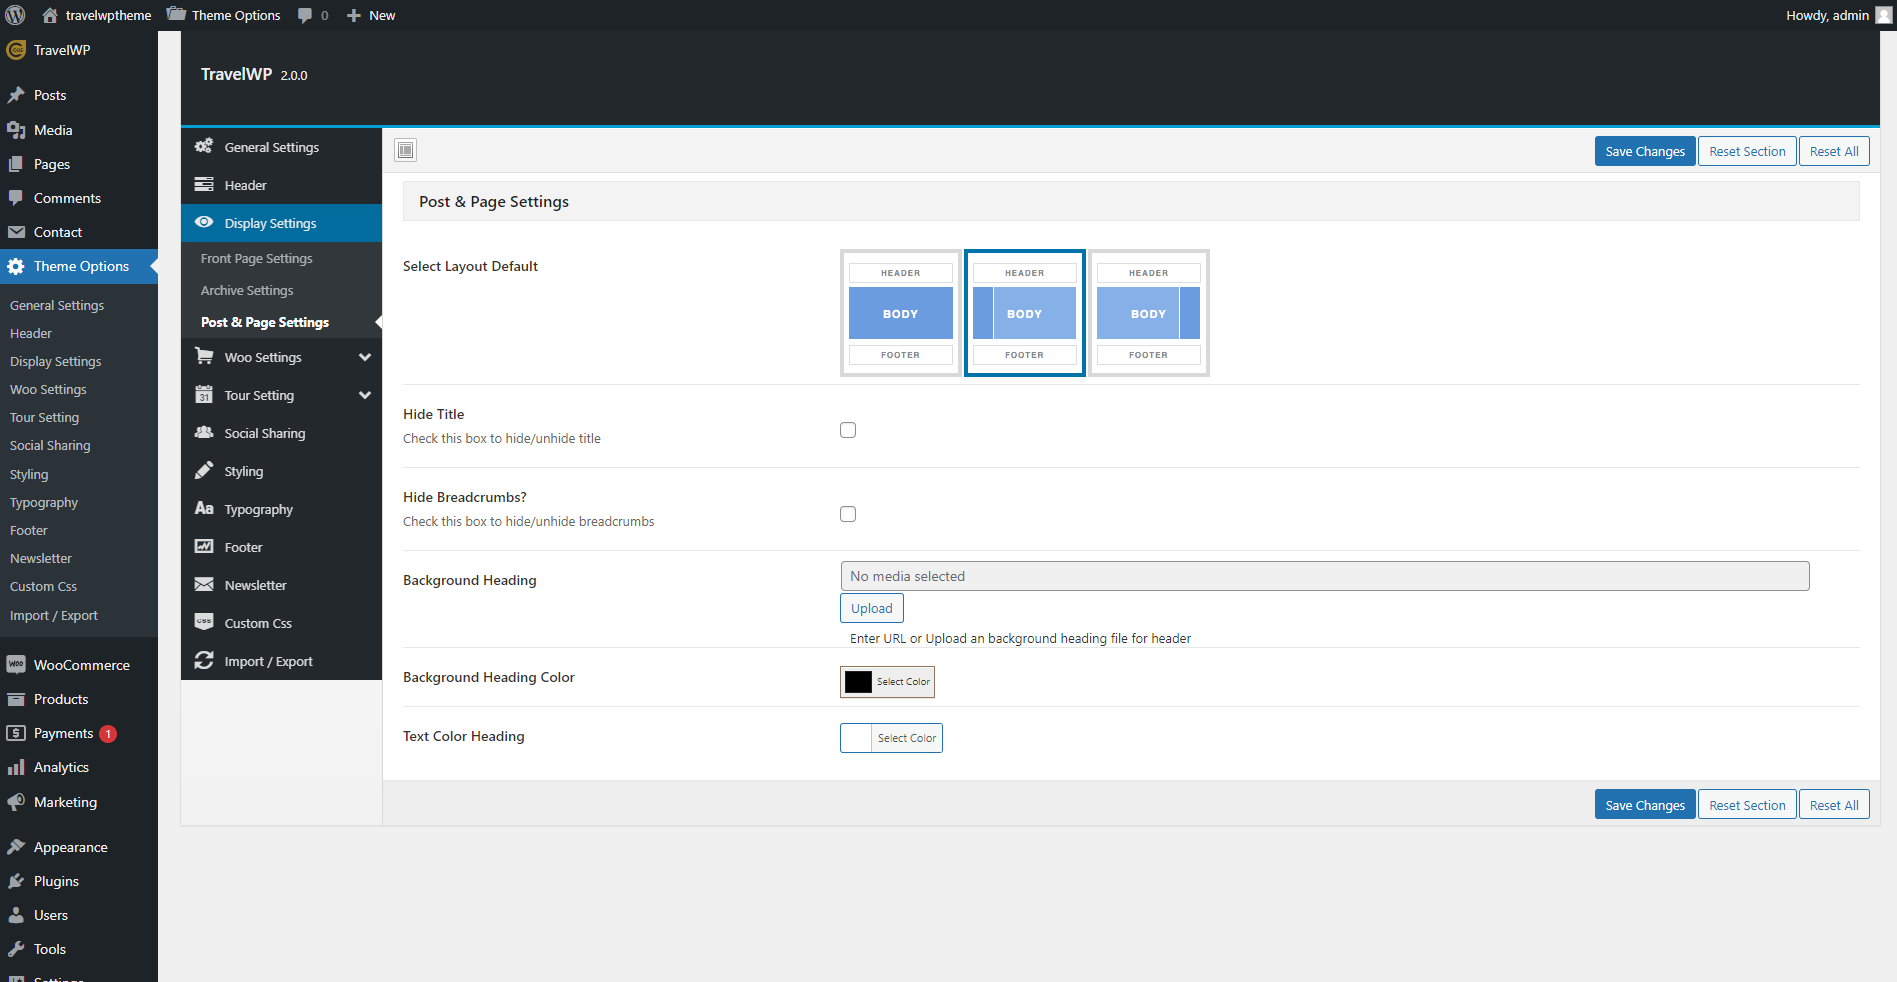The height and width of the screenshot is (982, 1897).
Task: Click the WooCommerce icon in sidebar
Action: [16, 665]
